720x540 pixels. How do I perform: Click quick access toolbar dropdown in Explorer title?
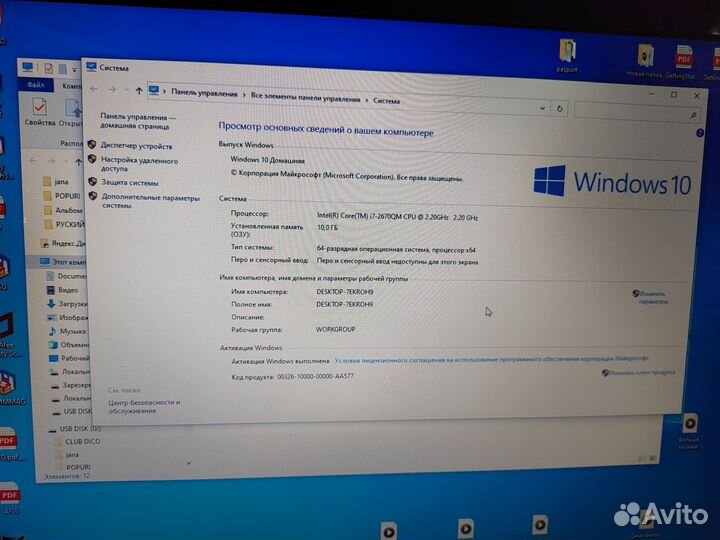tap(74, 70)
